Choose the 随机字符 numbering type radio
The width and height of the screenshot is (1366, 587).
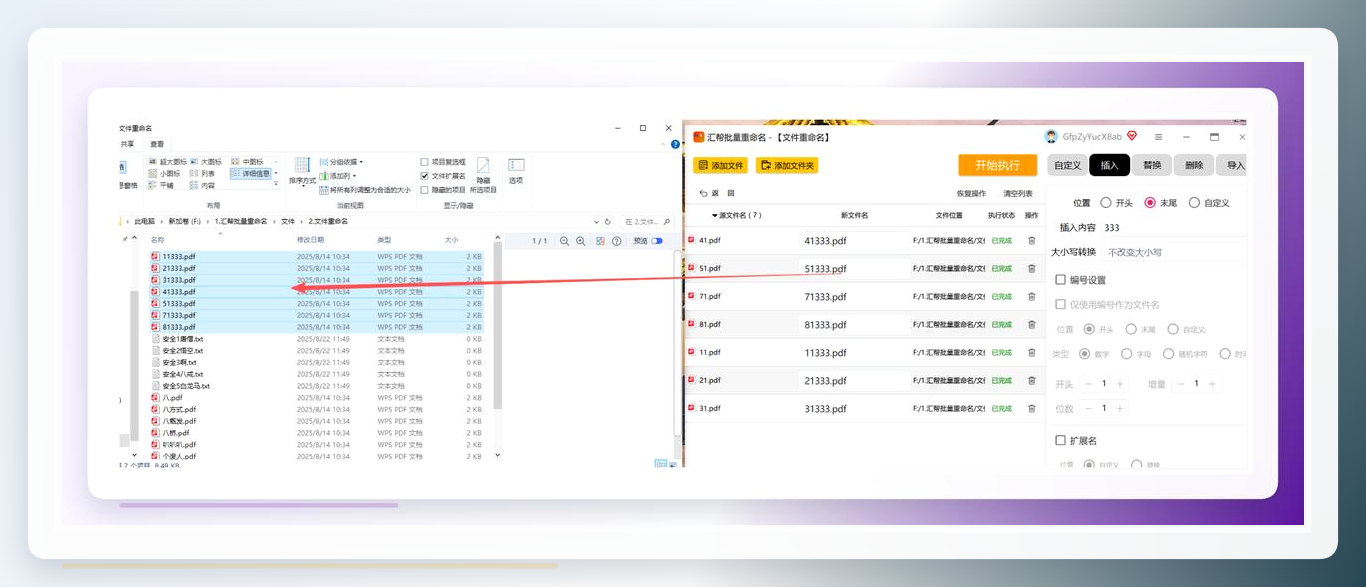[1168, 354]
